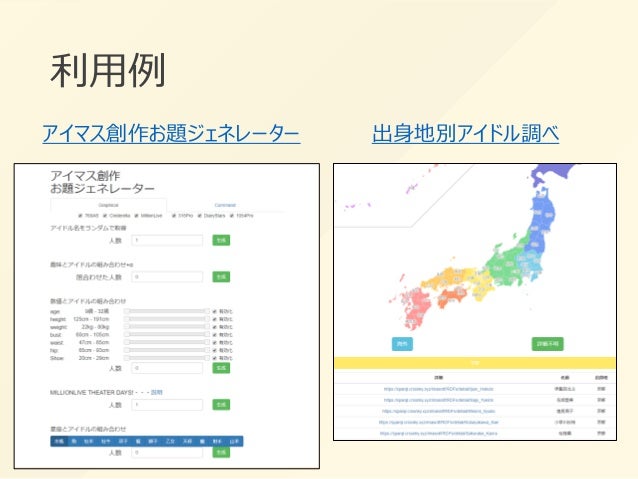Image resolution: width=638 pixels, height=479 pixels.
Task: Click the green button beside 組合わせた人数
Action: tap(221, 277)
